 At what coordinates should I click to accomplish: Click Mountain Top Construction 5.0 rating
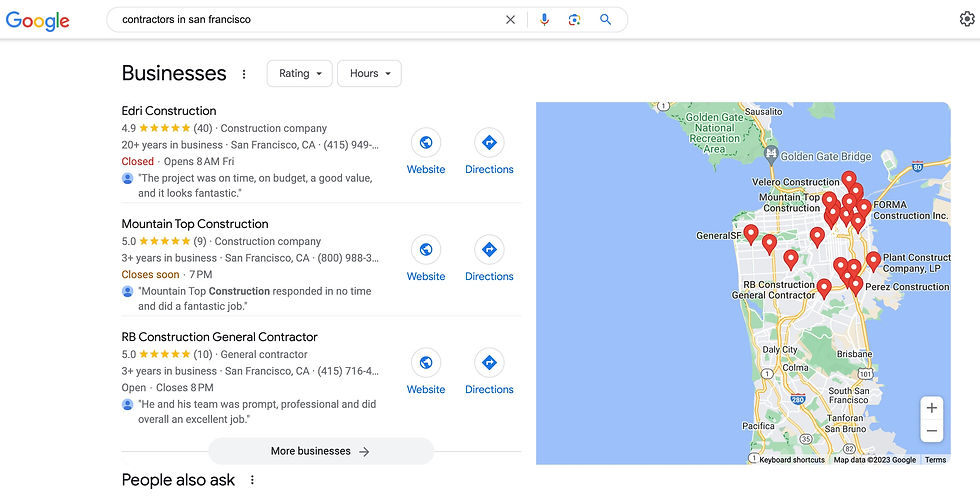pyautogui.click(x=164, y=241)
